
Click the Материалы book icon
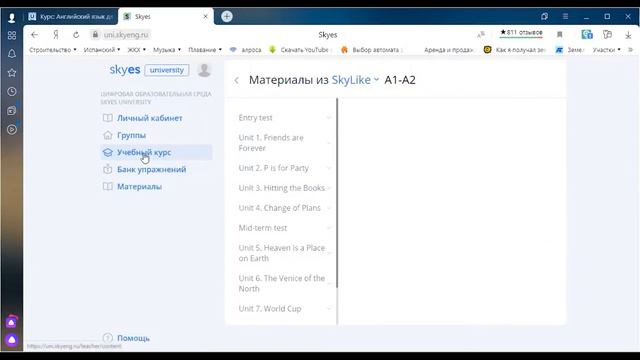(x=108, y=187)
